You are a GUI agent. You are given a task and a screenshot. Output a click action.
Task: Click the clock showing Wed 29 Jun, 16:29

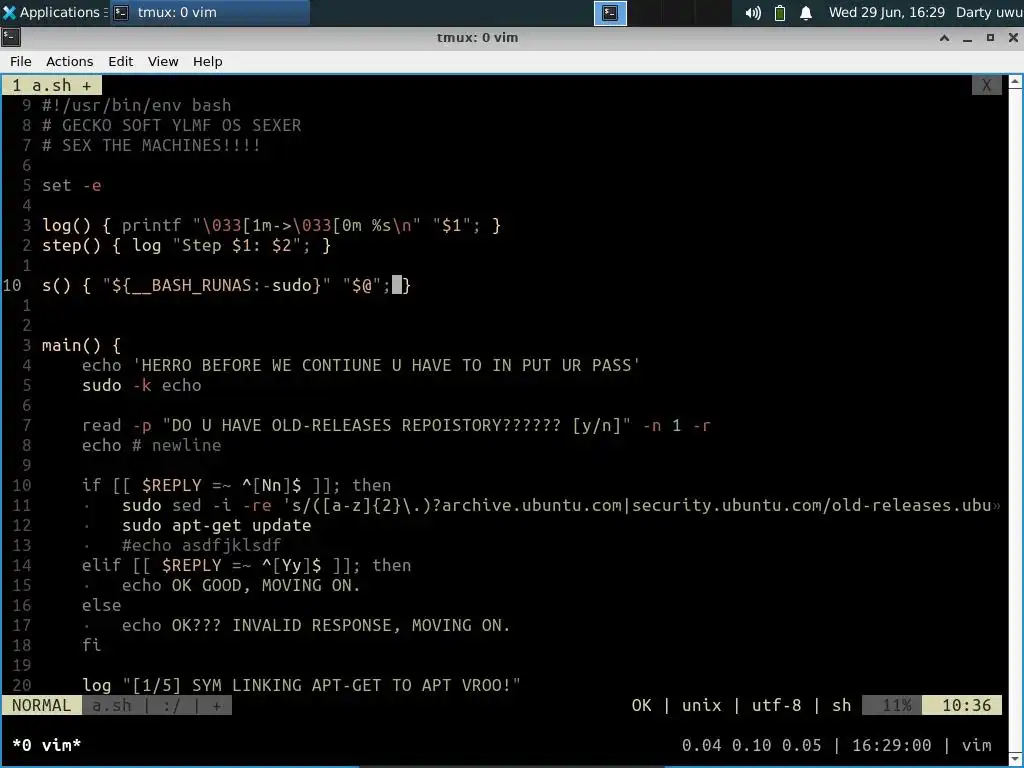(886, 12)
